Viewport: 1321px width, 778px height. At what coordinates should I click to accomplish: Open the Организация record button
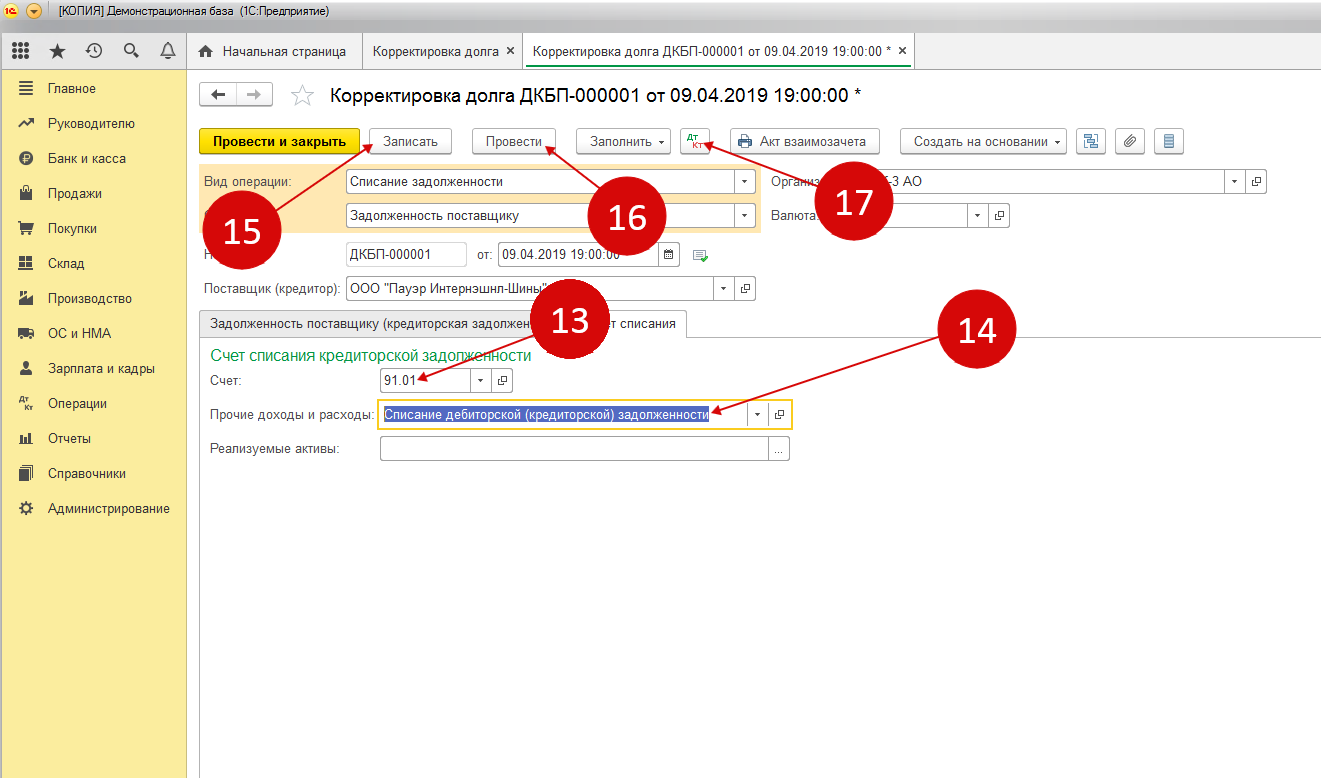(1257, 182)
